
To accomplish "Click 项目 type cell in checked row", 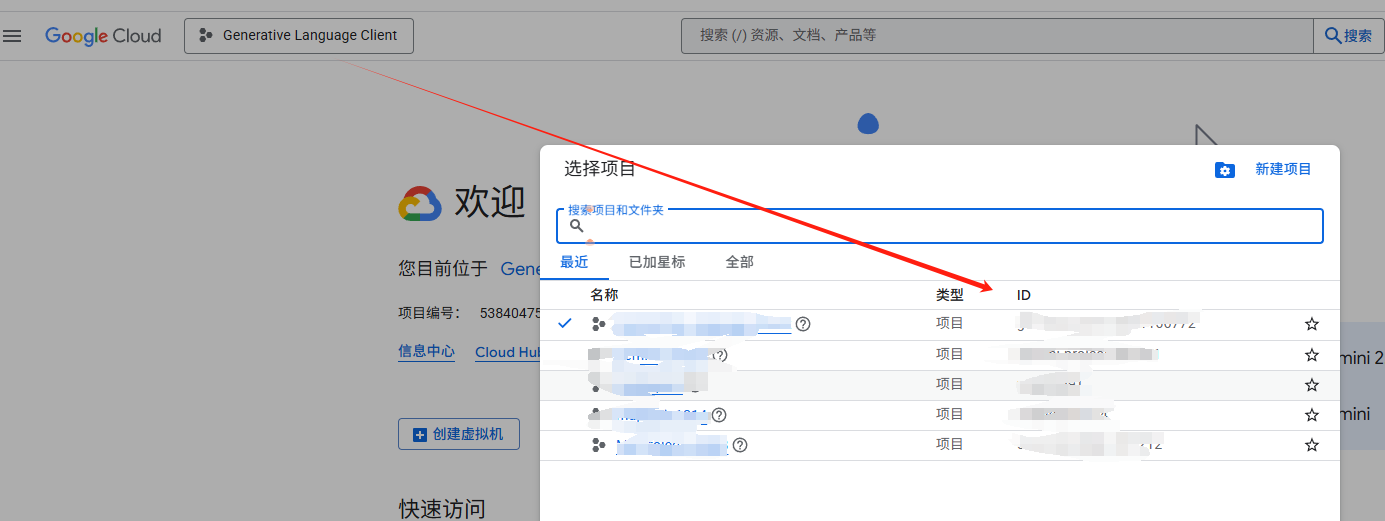I will click(x=950, y=324).
